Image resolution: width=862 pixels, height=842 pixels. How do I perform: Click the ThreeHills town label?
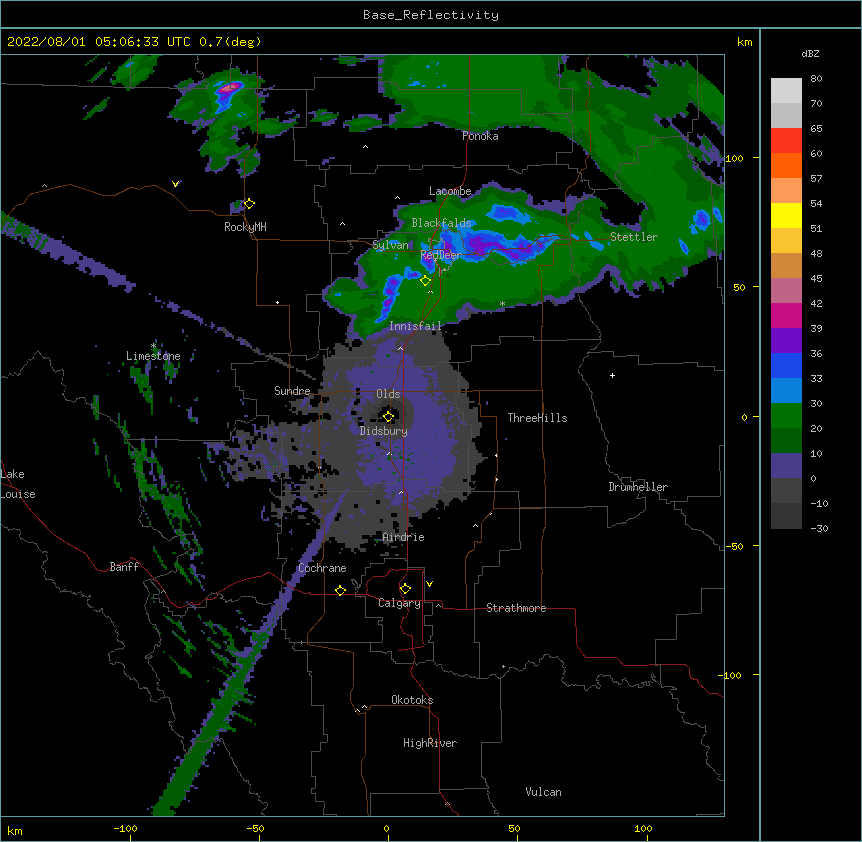(x=537, y=418)
